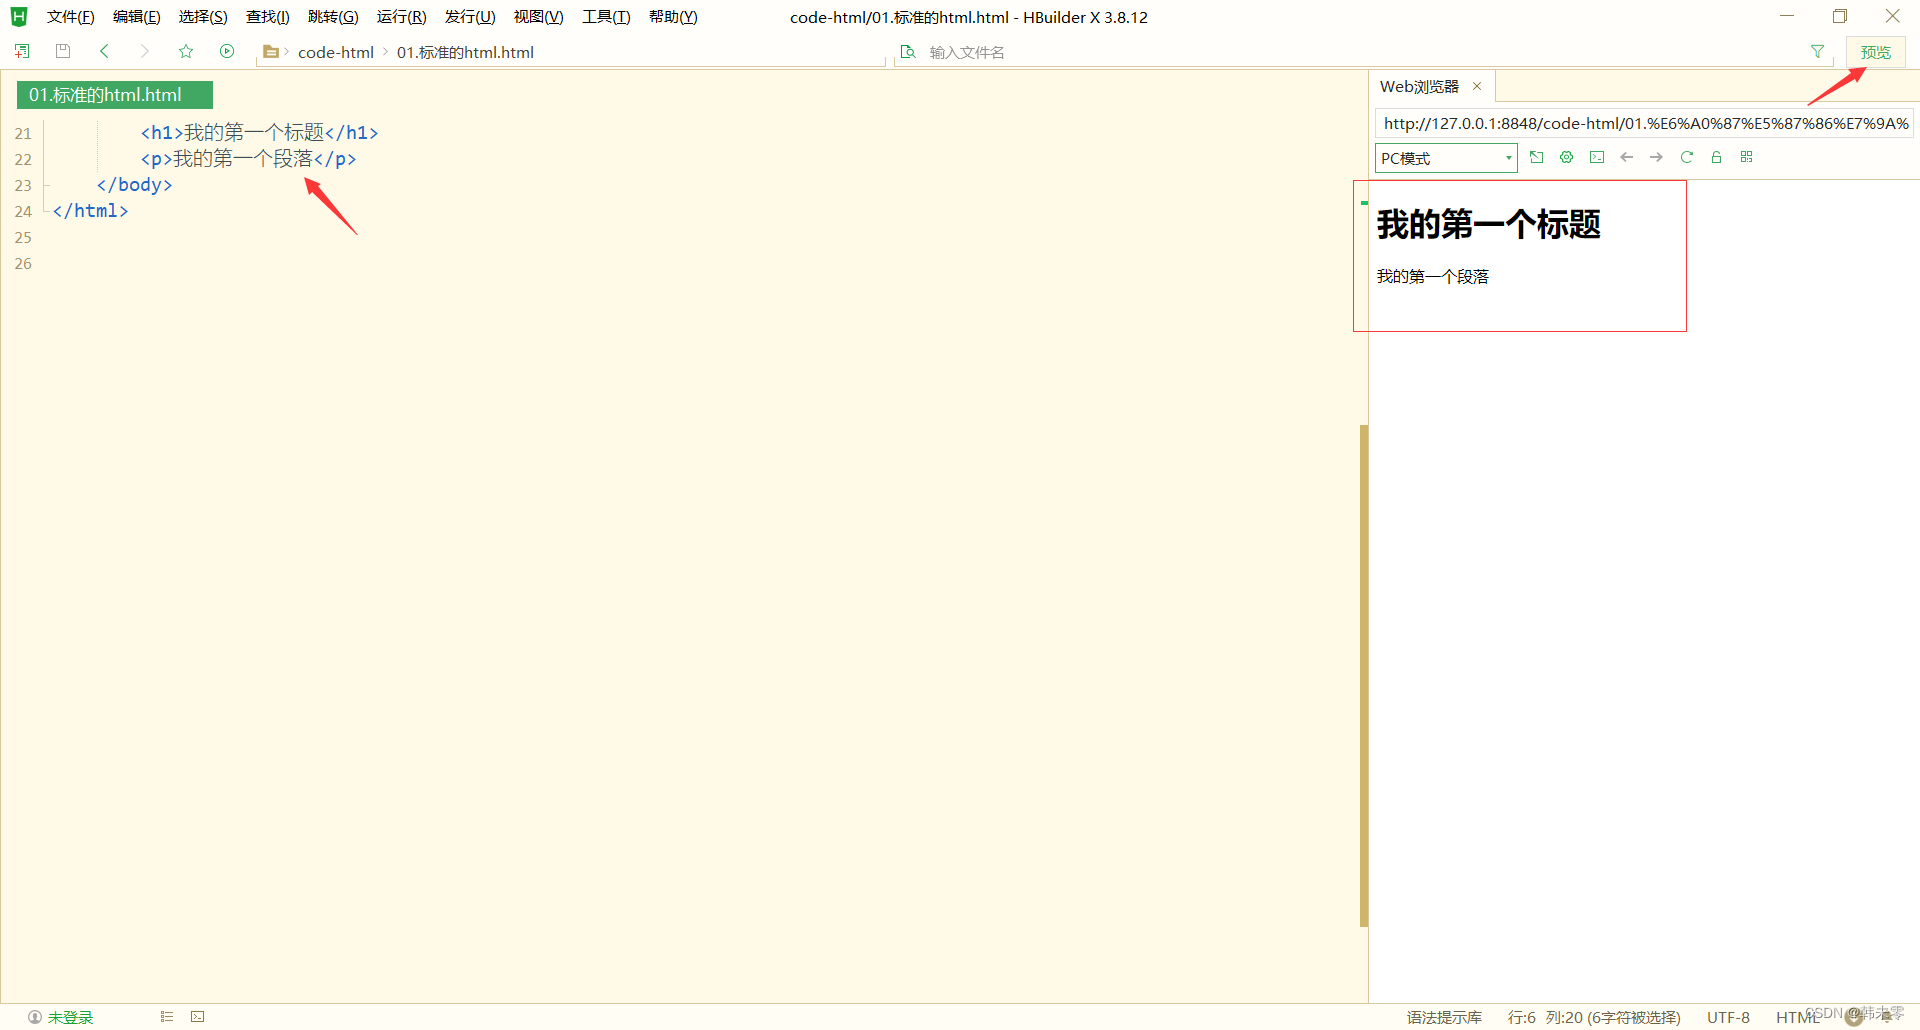Run the project with the Run icon
The width and height of the screenshot is (1920, 1030).
tap(227, 51)
